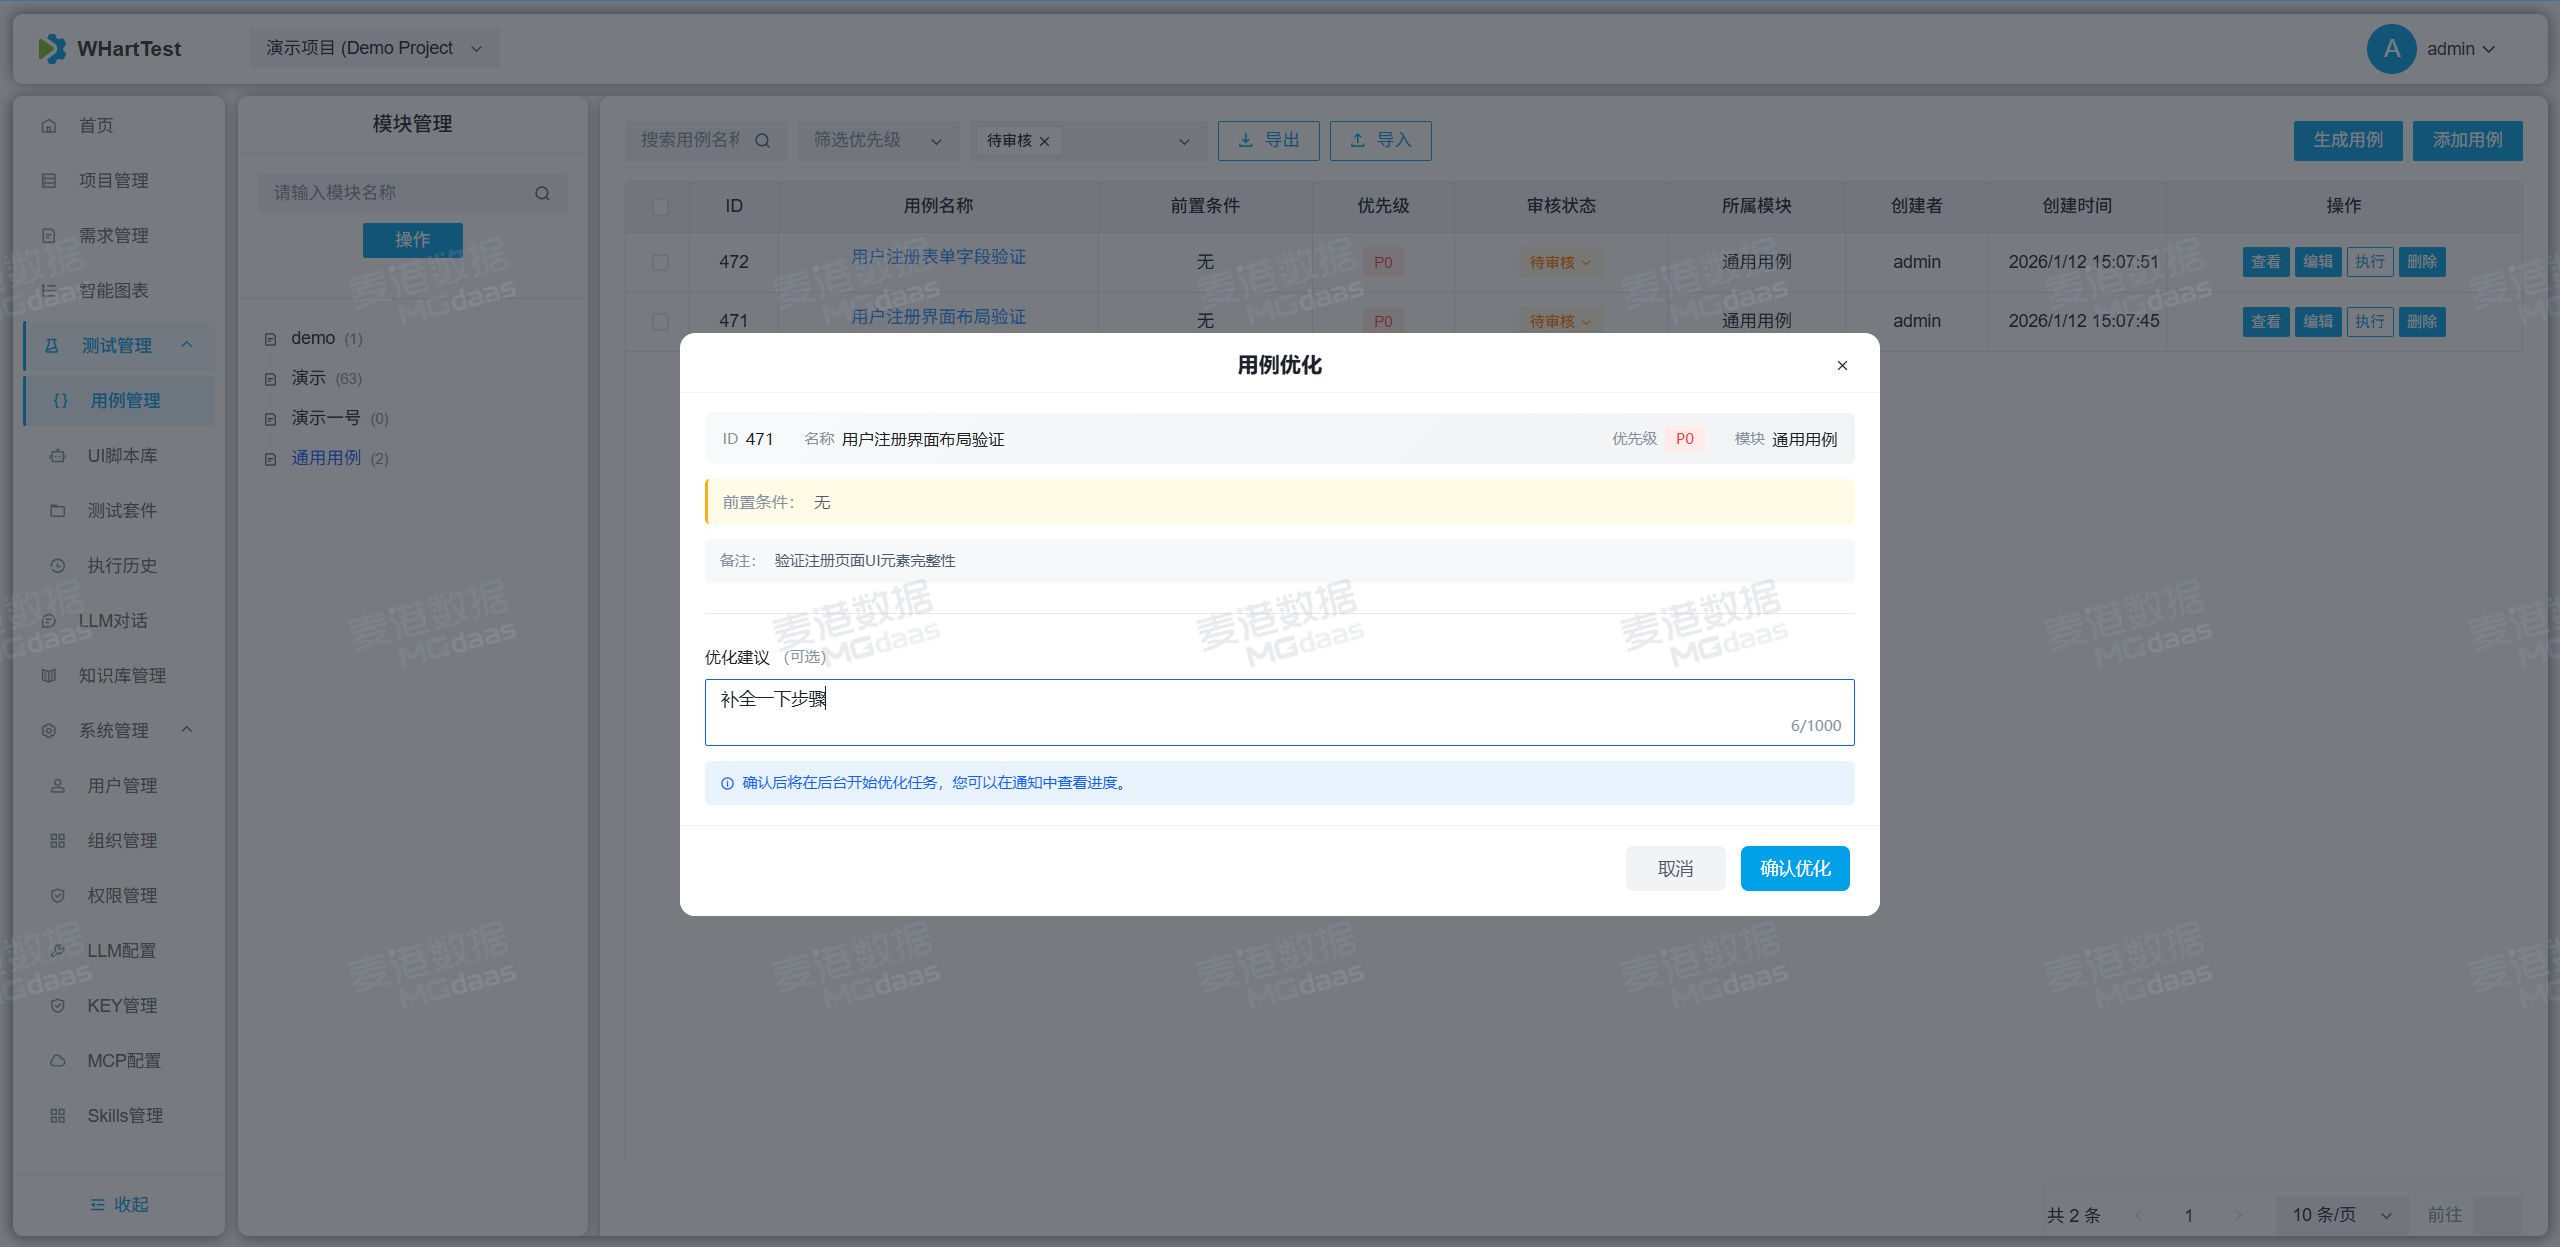
Task: Click the search icon in module name field
Action: pos(542,193)
